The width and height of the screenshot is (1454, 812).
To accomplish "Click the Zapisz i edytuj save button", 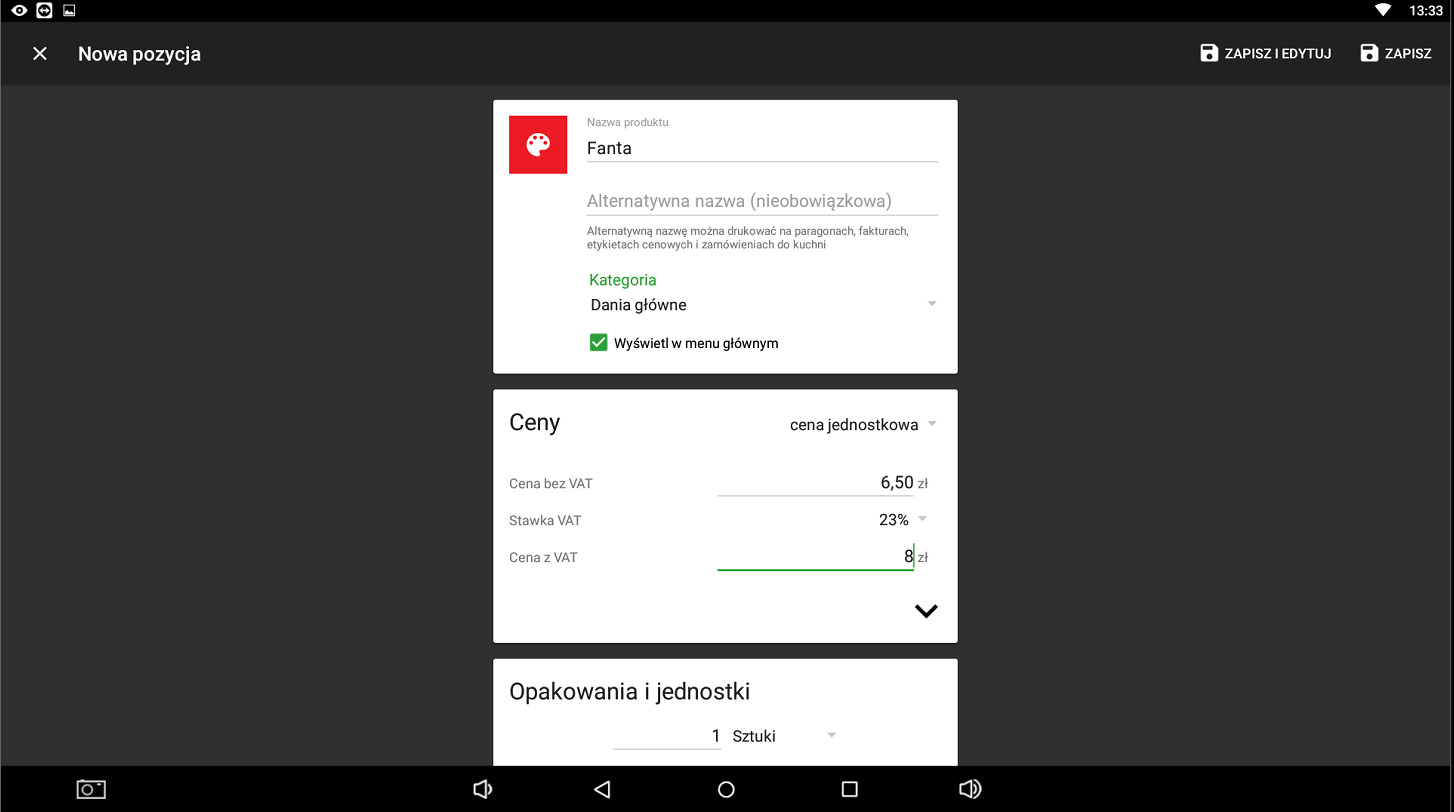I will click(1265, 54).
